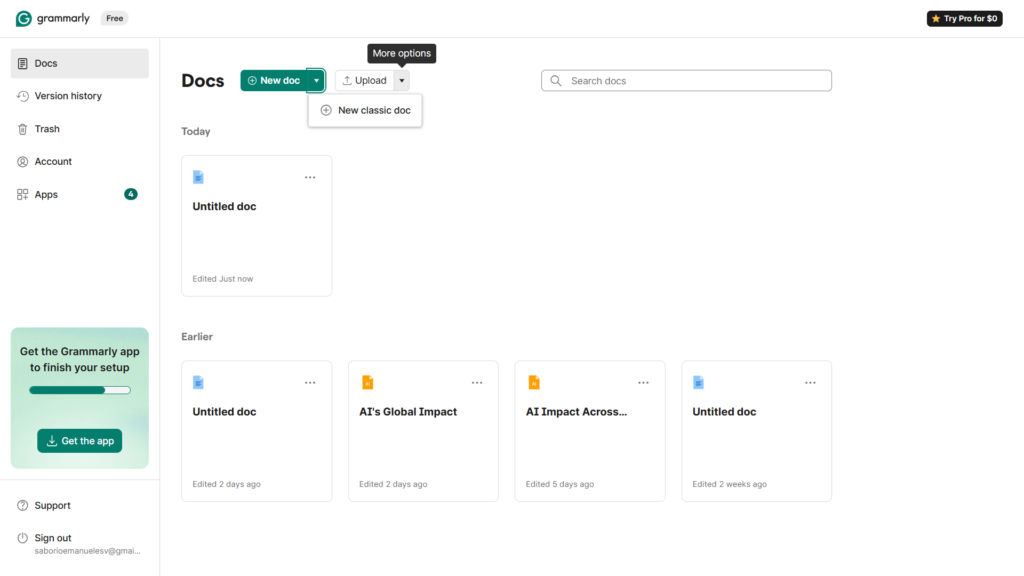The height and width of the screenshot is (576, 1024).
Task: Click the setup progress bar in the app promo
Action: pos(80,390)
